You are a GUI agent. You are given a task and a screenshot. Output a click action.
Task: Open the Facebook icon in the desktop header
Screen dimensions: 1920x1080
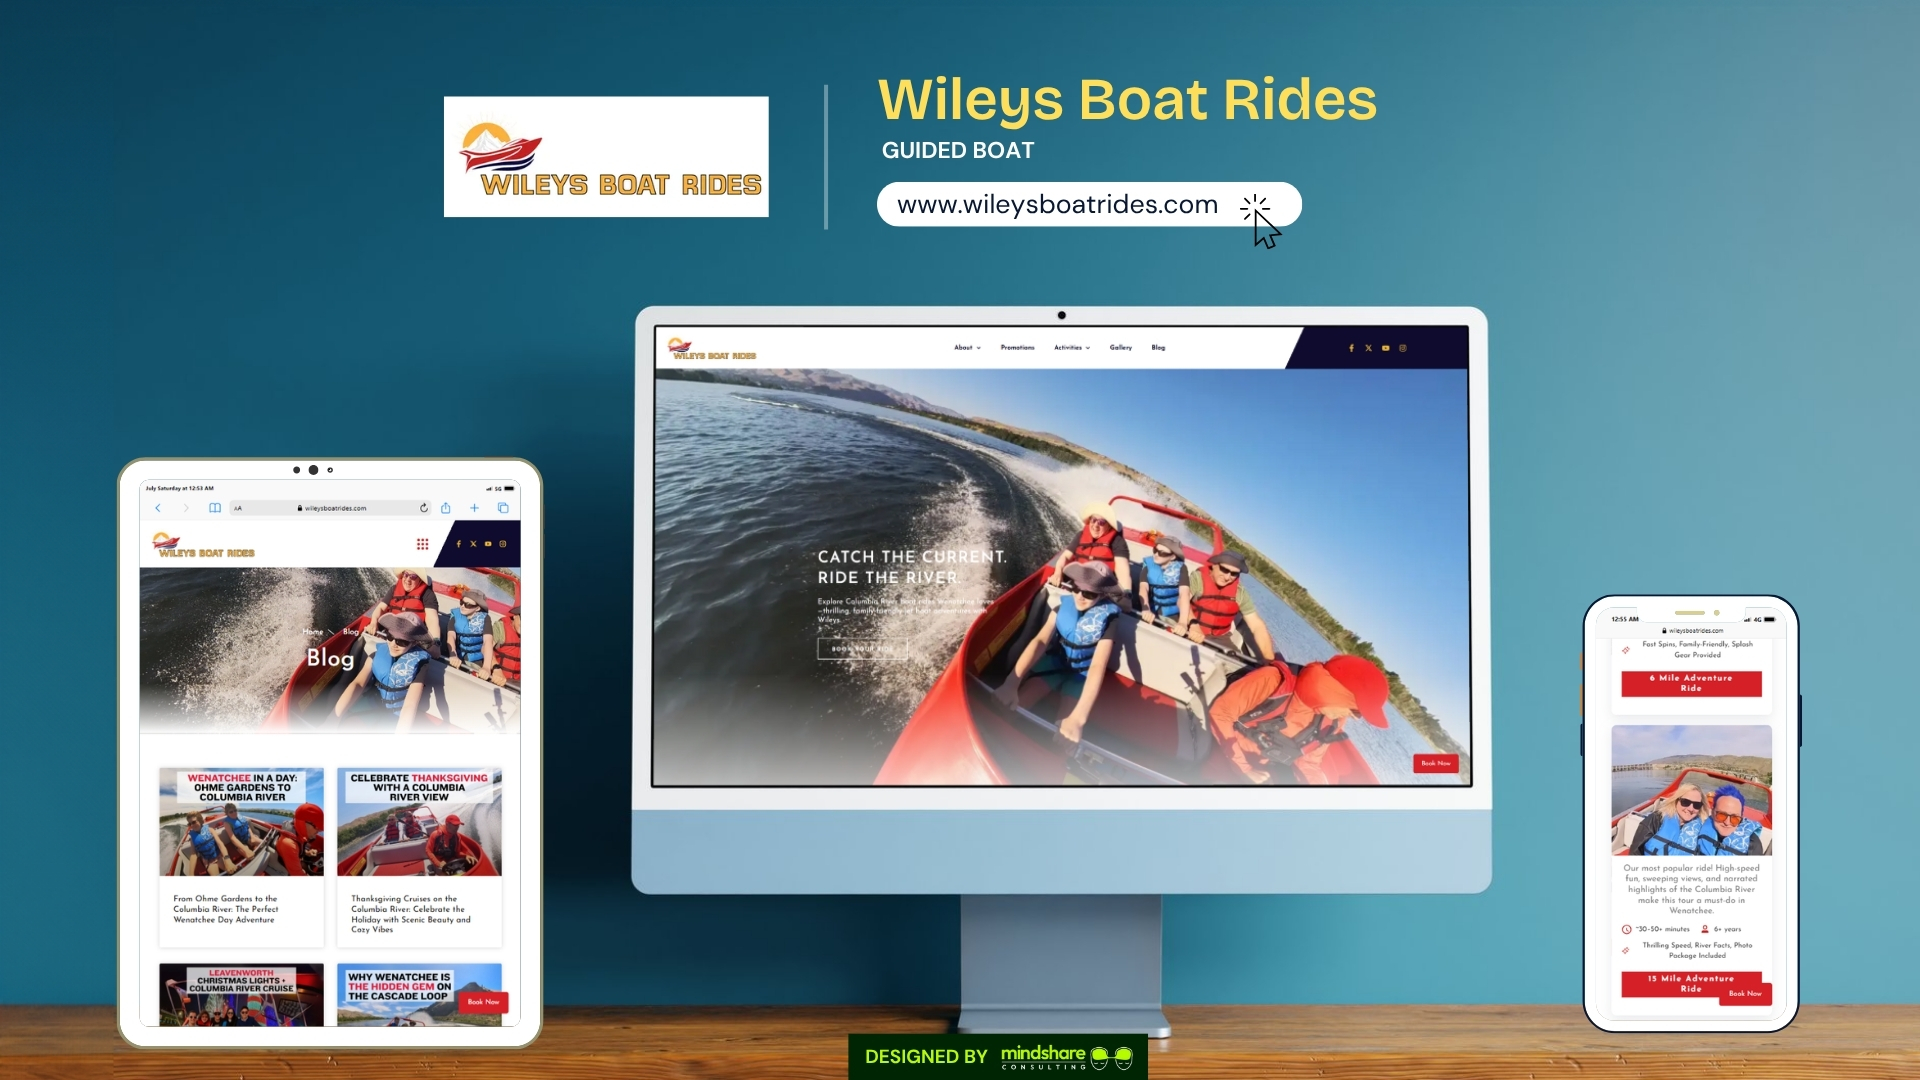pos(1352,348)
